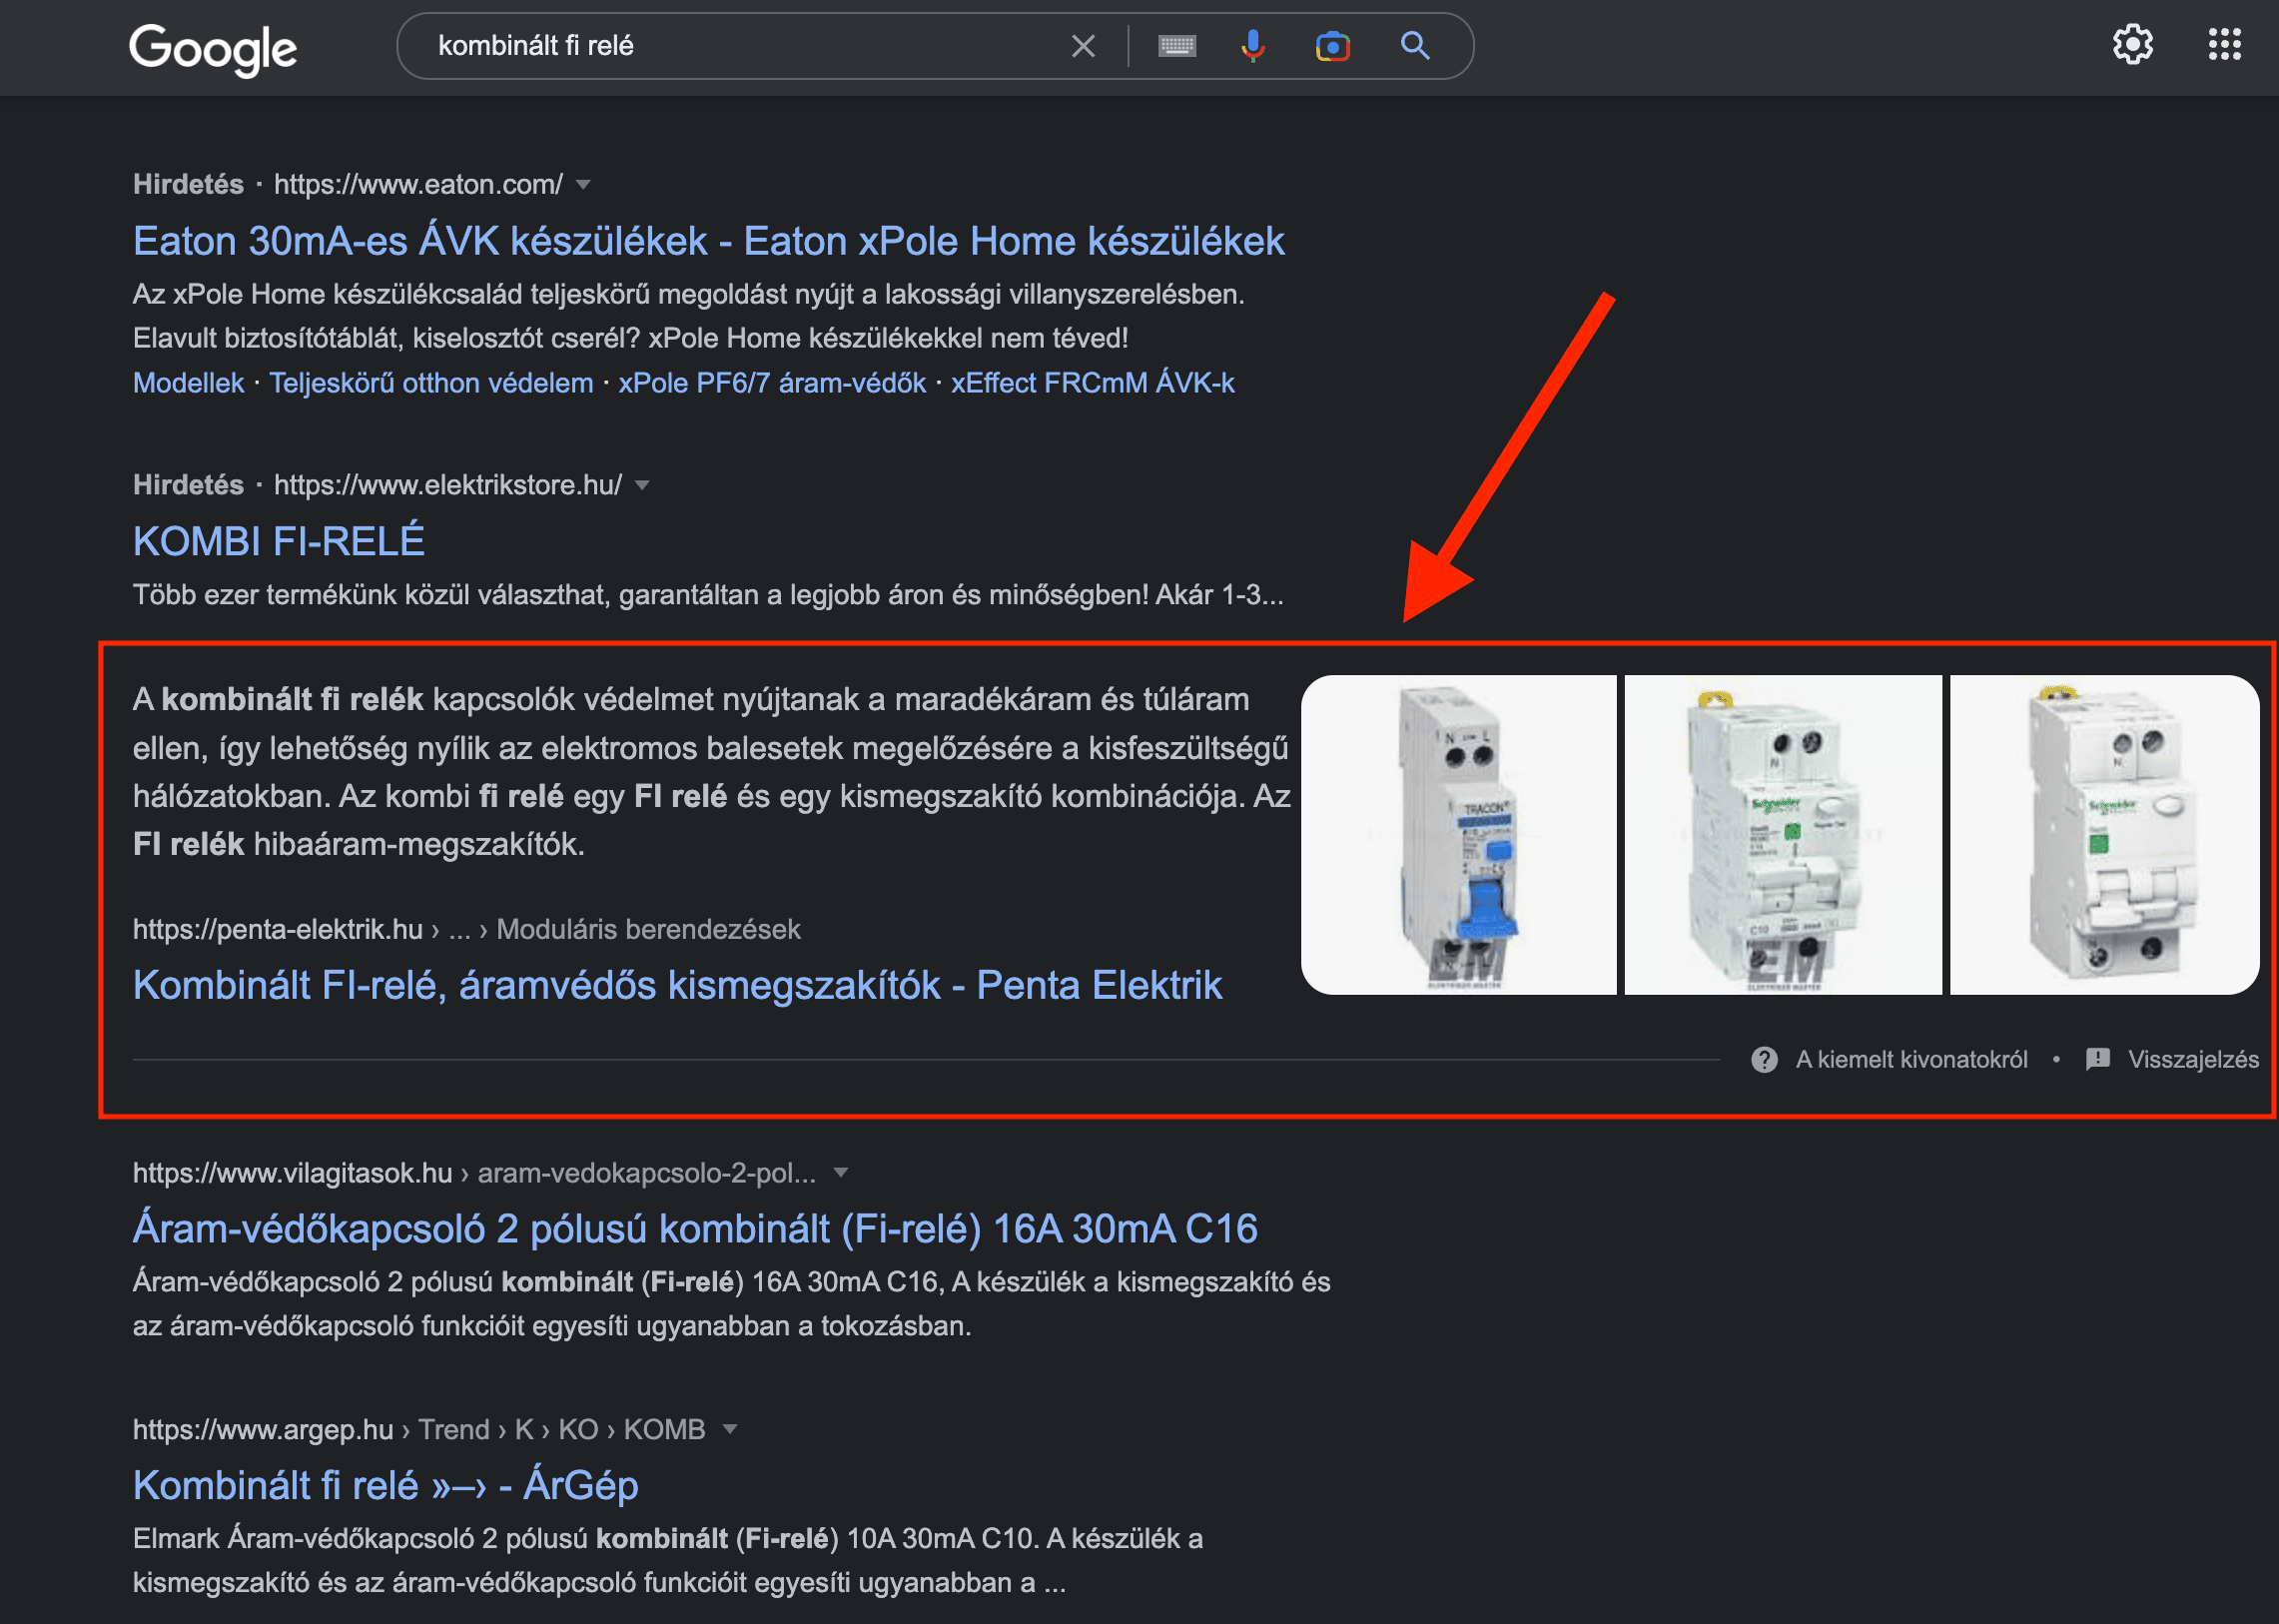The width and height of the screenshot is (2279, 1624).
Task: Open the Áram-védőkapcsoló 2 pólusú kombinált result
Action: (x=695, y=1228)
